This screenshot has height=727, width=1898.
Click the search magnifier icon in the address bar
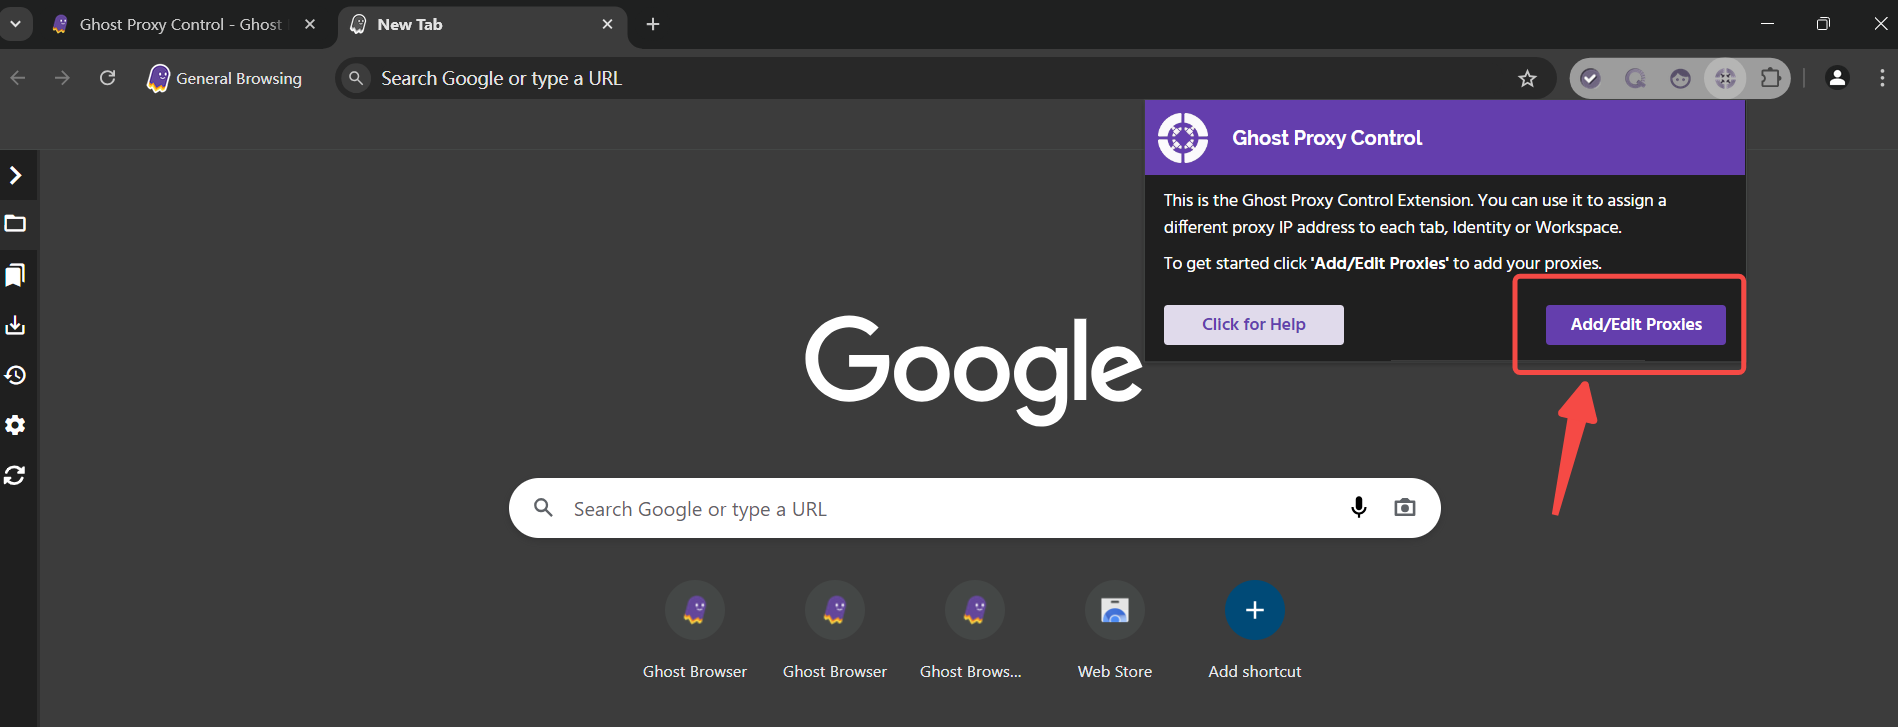(356, 78)
